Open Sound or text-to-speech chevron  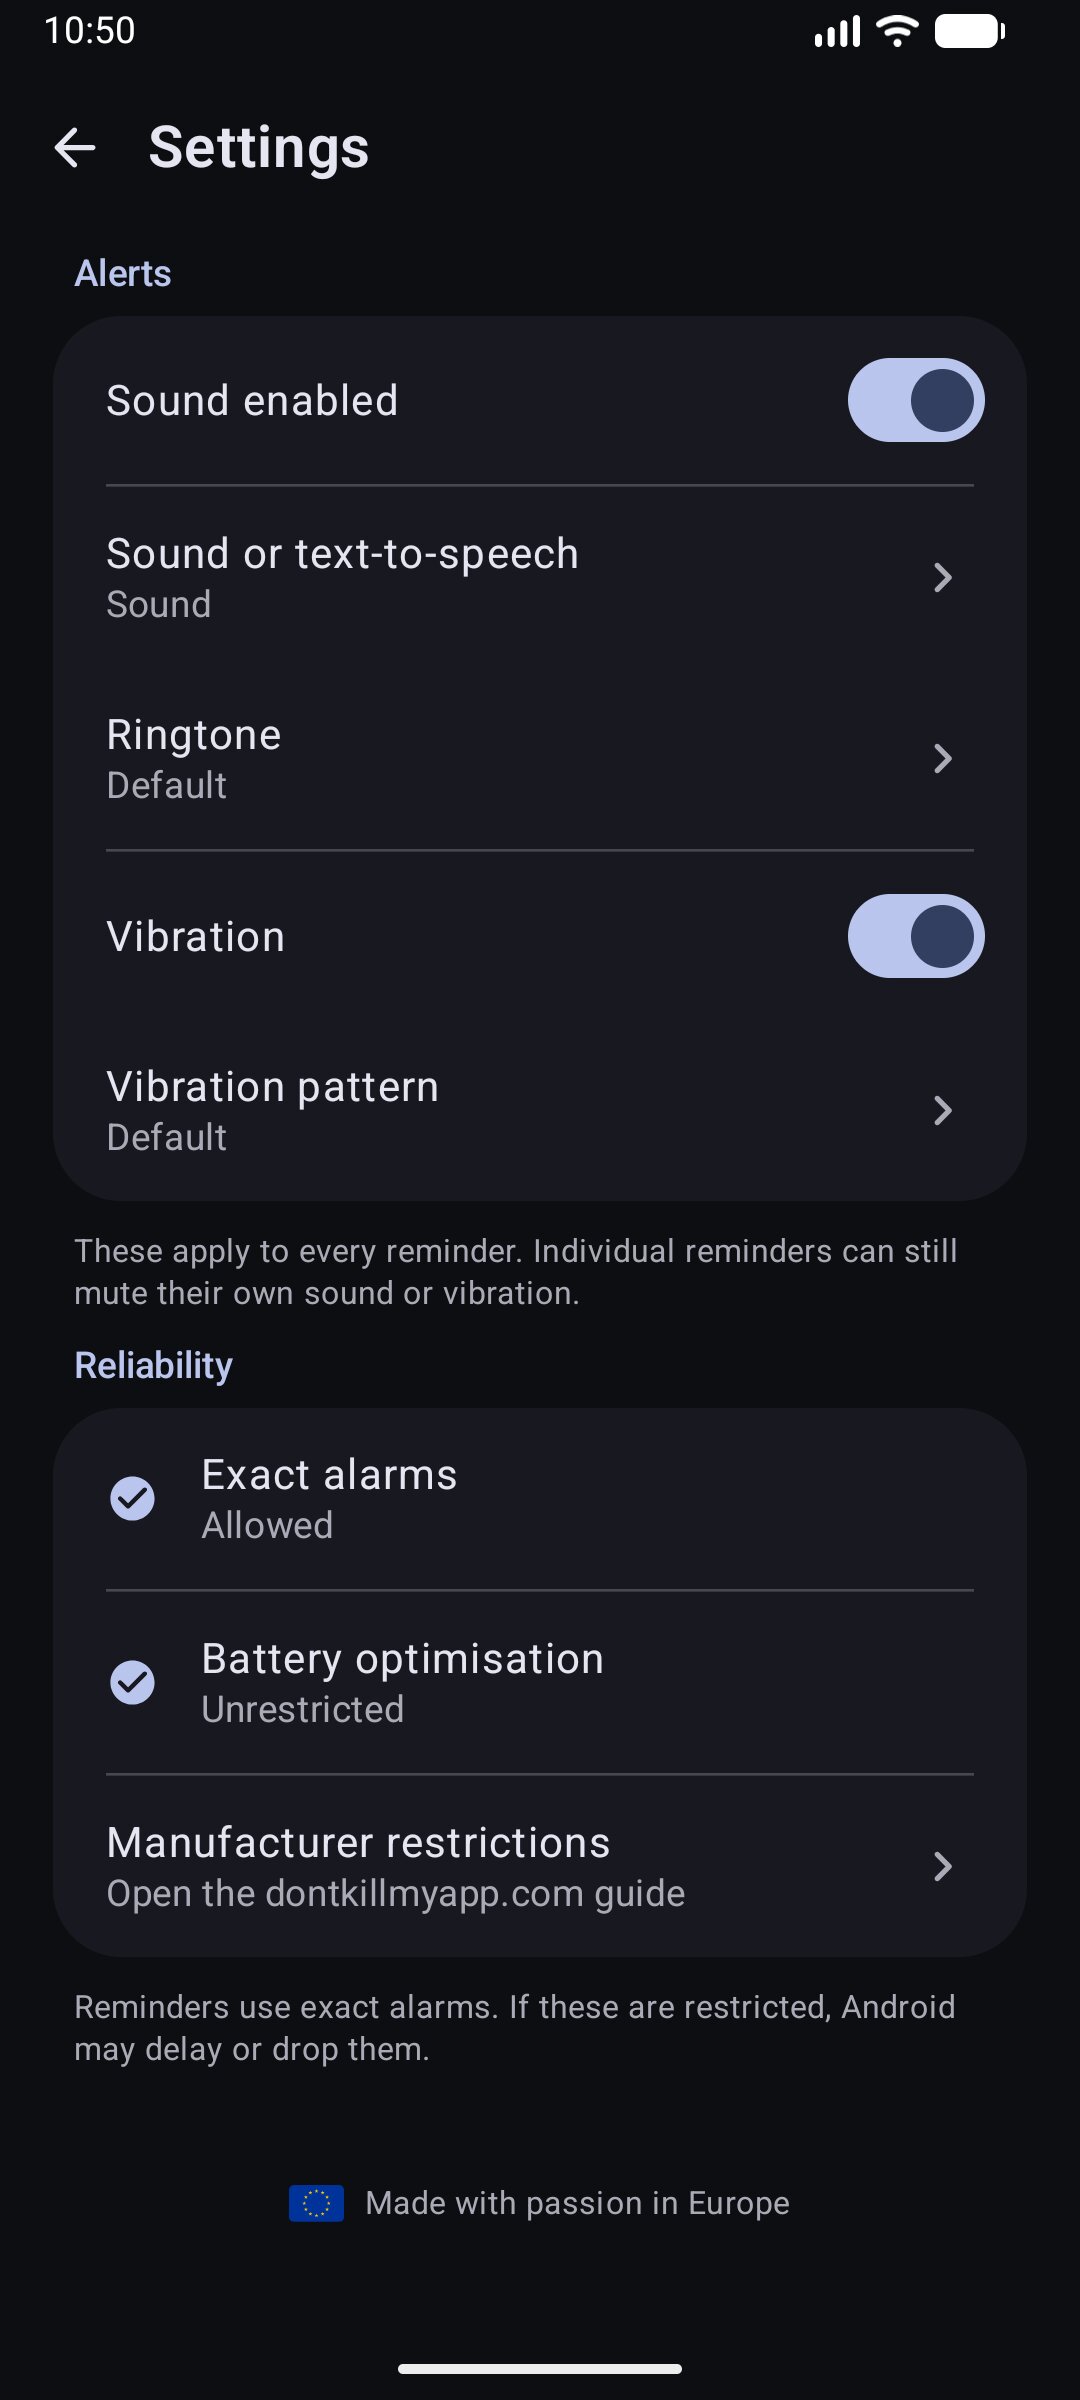pos(942,577)
